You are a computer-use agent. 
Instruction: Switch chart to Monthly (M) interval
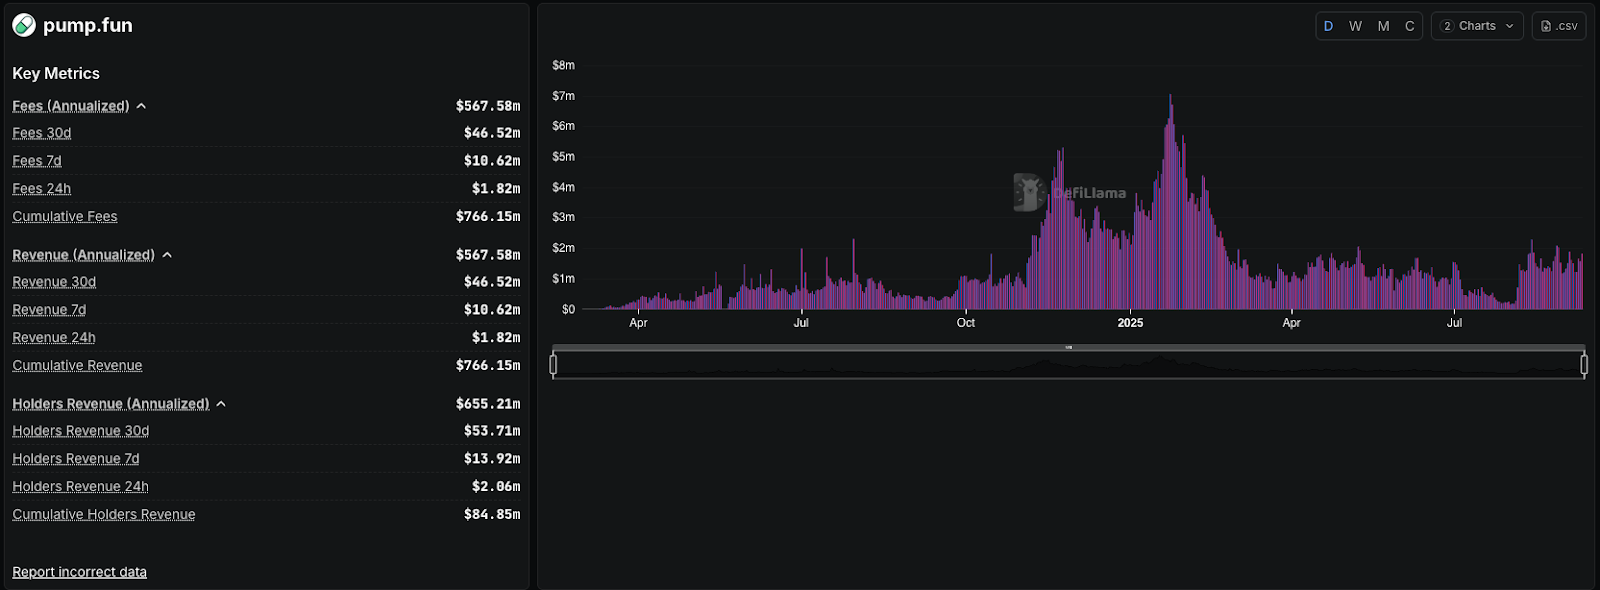[1383, 26]
